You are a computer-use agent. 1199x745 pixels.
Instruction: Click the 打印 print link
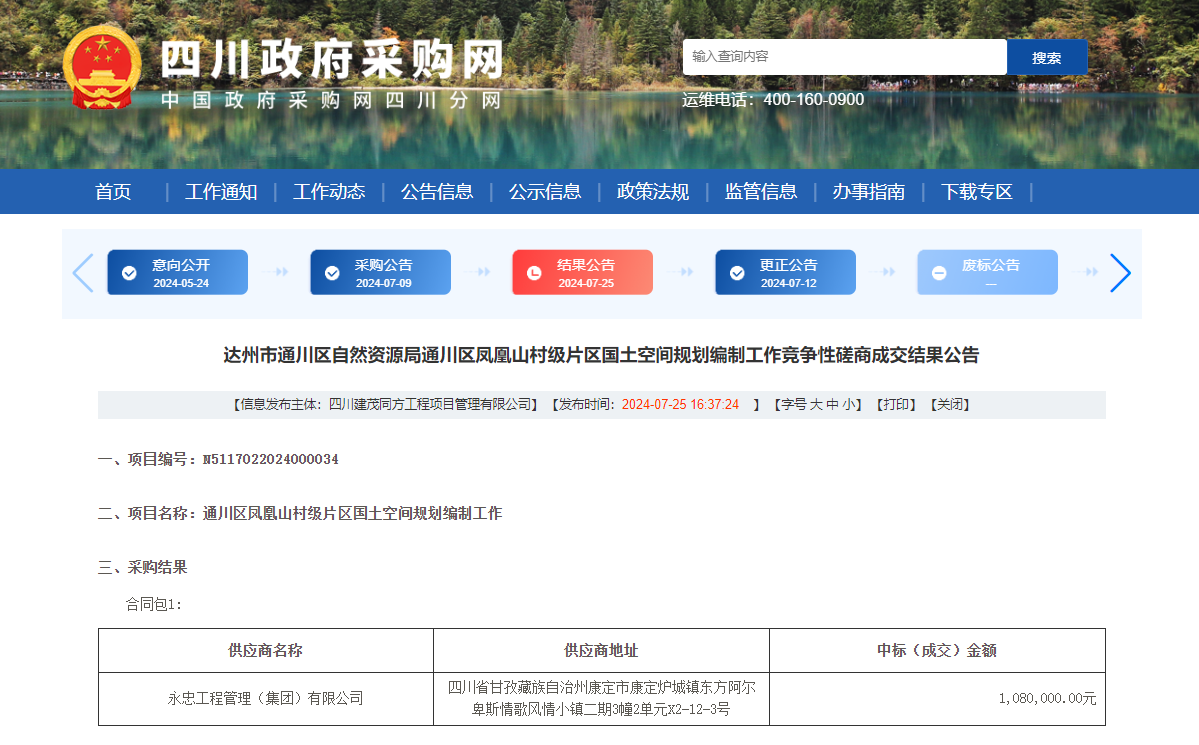[x=895, y=405]
